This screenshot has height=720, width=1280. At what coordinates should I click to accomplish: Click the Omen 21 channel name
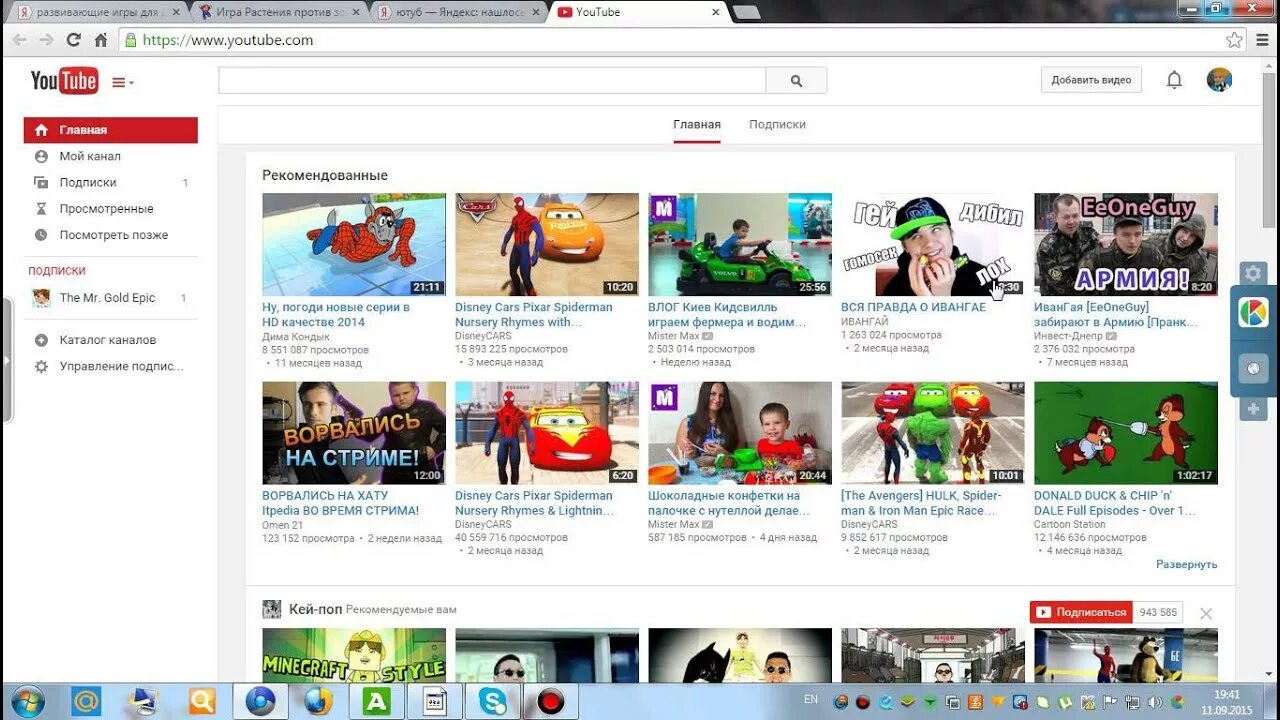click(283, 524)
